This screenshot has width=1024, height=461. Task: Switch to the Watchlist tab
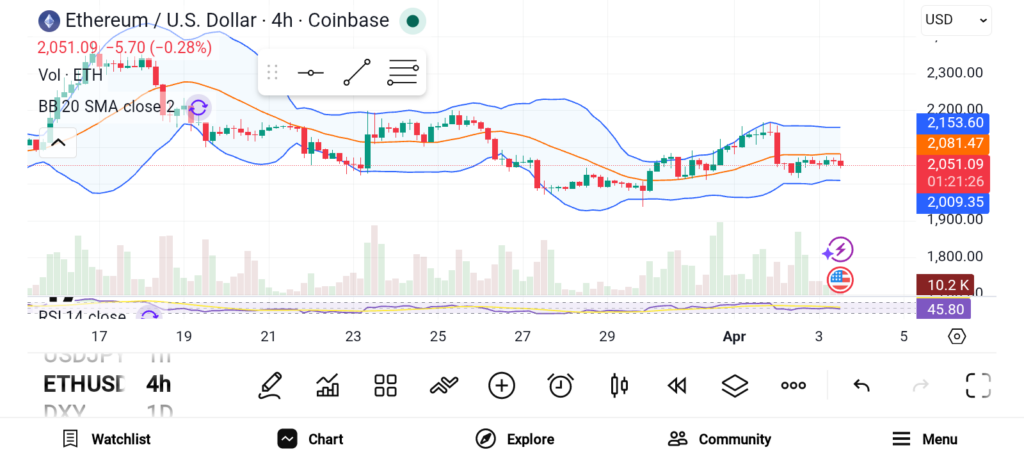click(106, 439)
